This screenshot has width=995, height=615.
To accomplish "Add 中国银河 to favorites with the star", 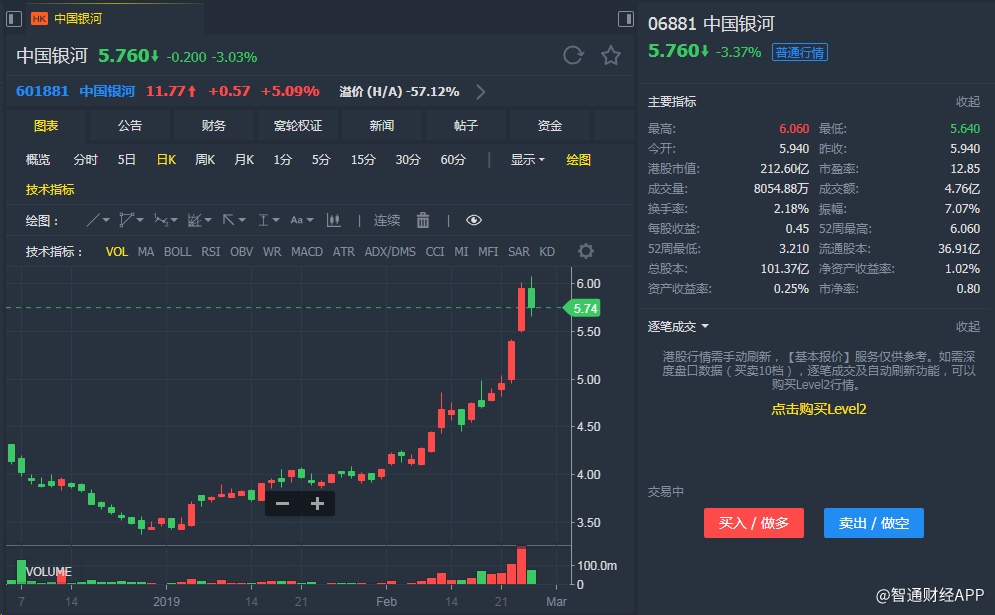I will point(610,55).
